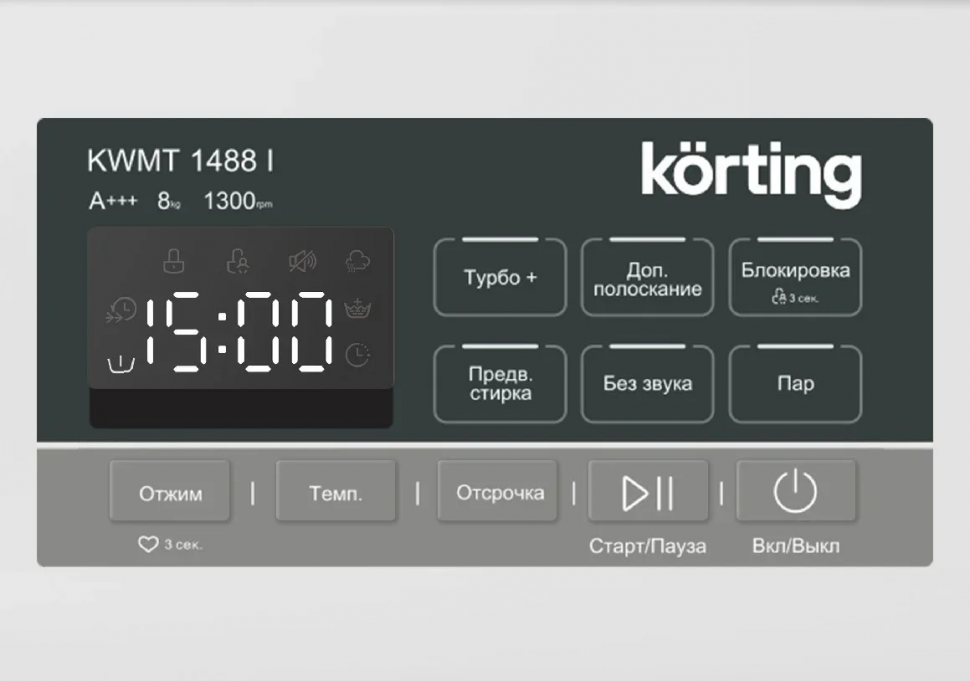The image size is (970, 681).
Task: Click the Старт/Пауза label
Action: (647, 546)
